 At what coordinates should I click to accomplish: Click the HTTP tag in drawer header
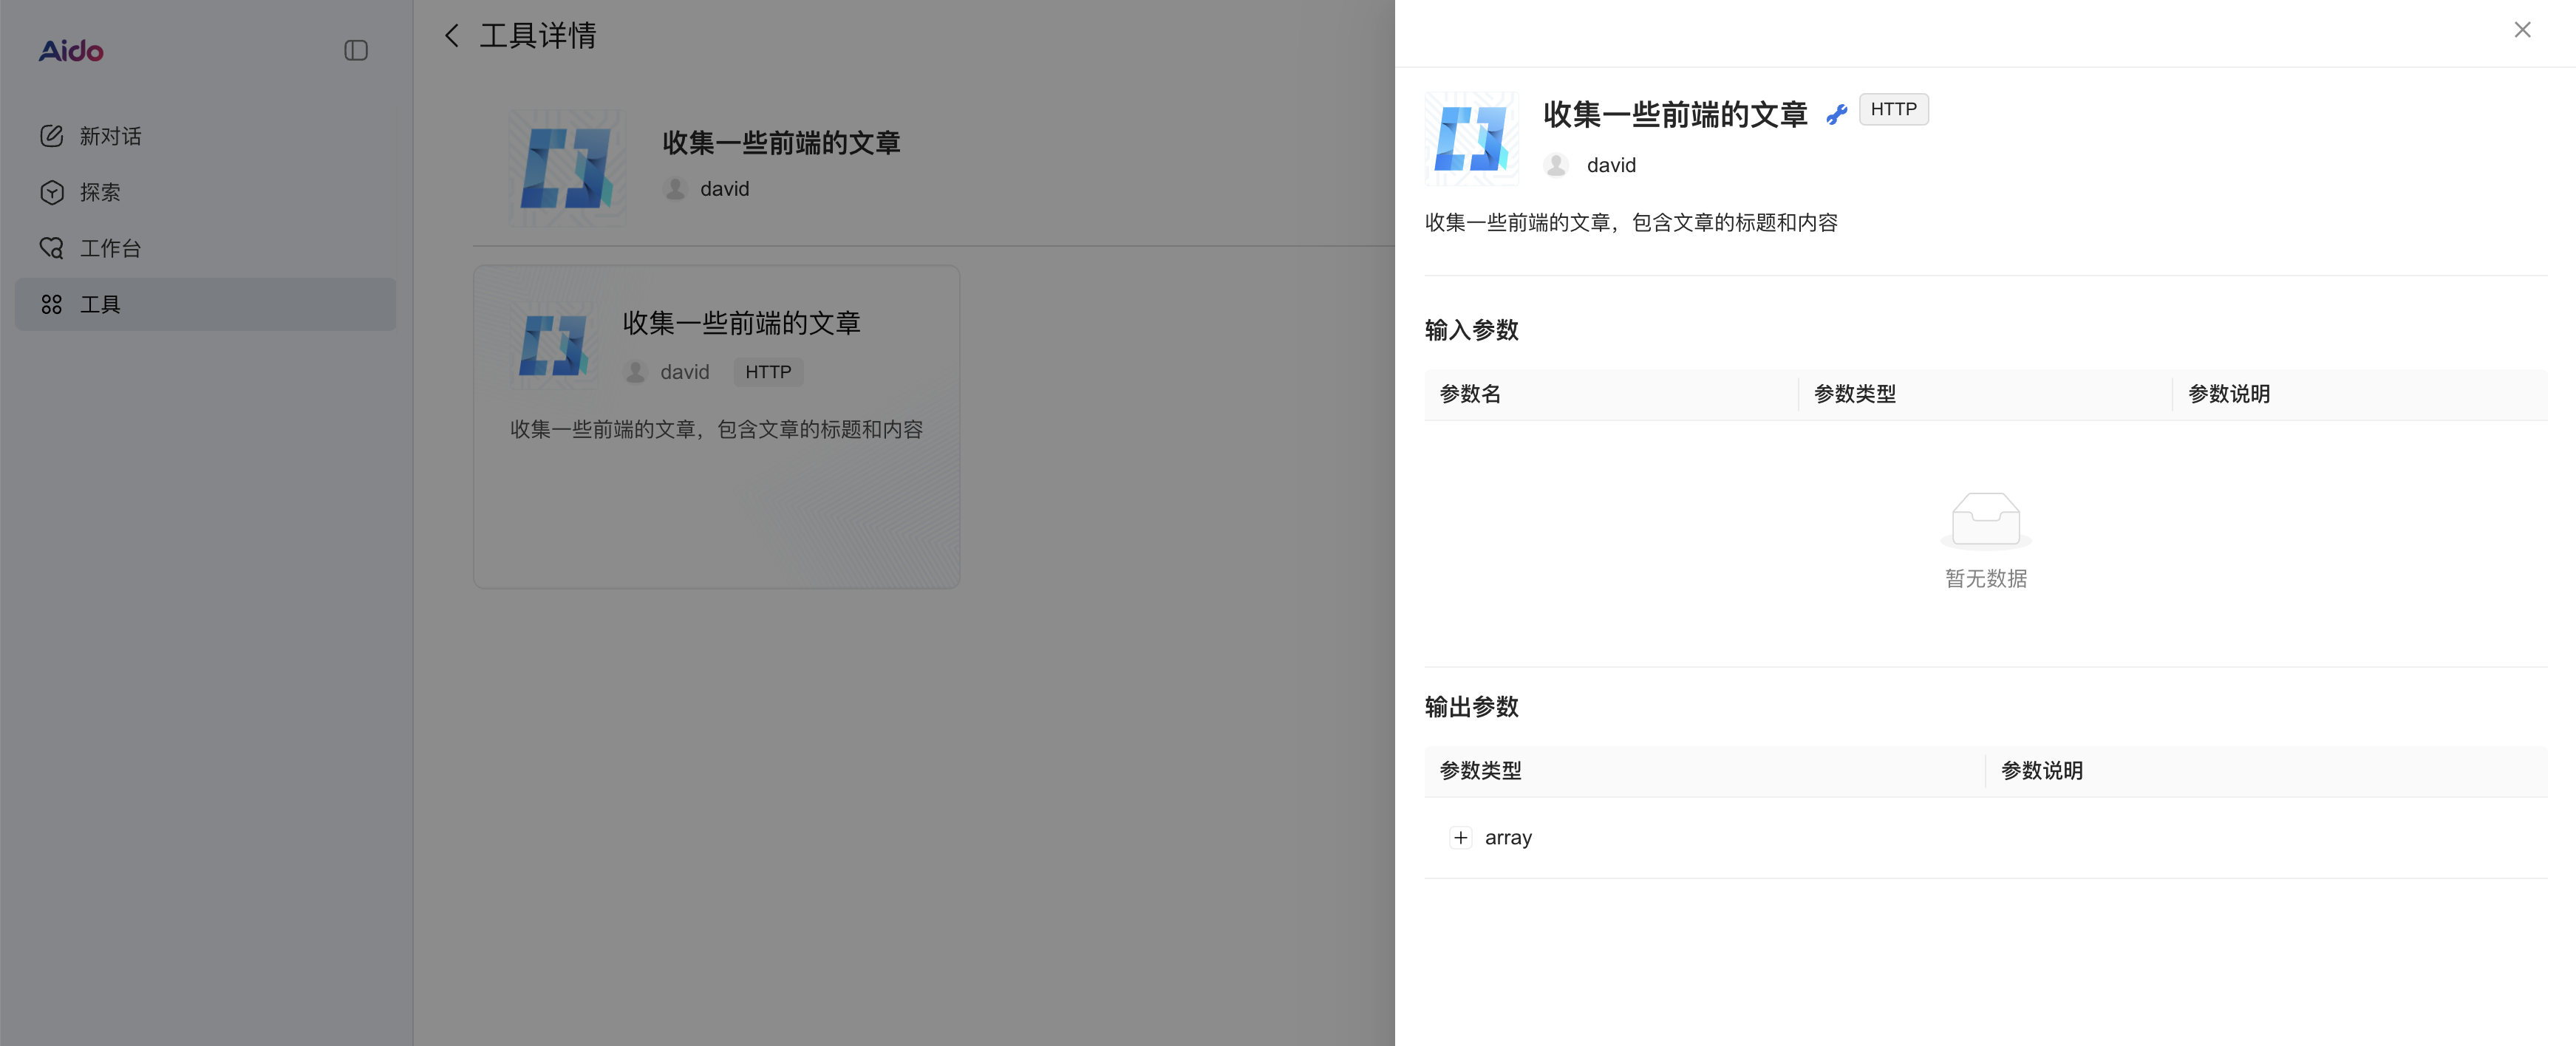click(x=1893, y=109)
